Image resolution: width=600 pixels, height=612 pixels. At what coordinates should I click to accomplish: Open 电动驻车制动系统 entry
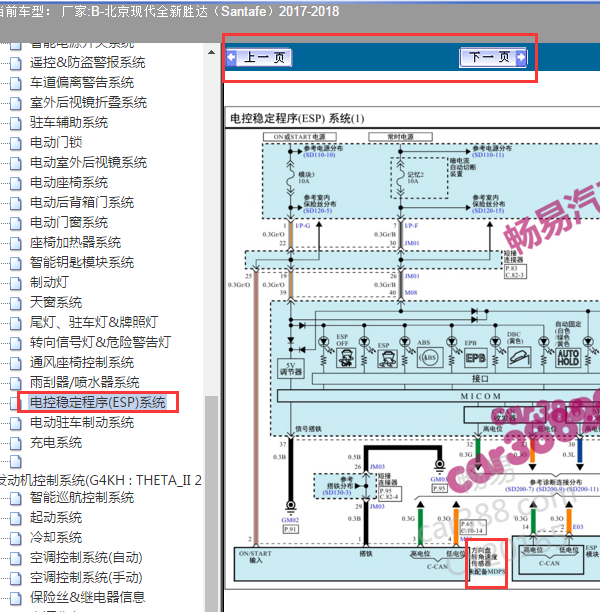(x=82, y=422)
